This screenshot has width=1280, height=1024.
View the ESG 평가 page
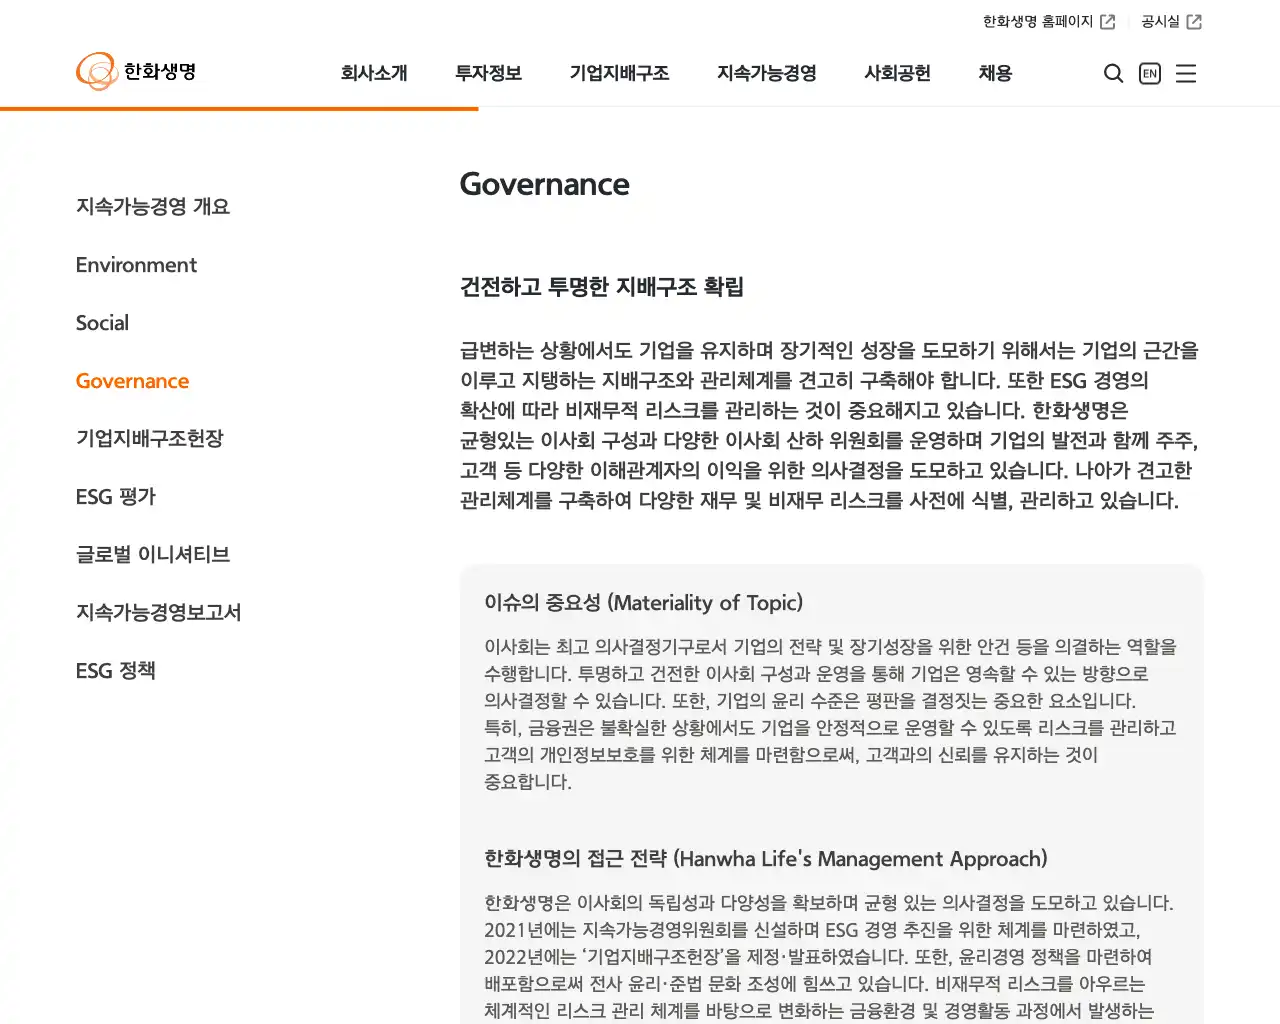115,496
